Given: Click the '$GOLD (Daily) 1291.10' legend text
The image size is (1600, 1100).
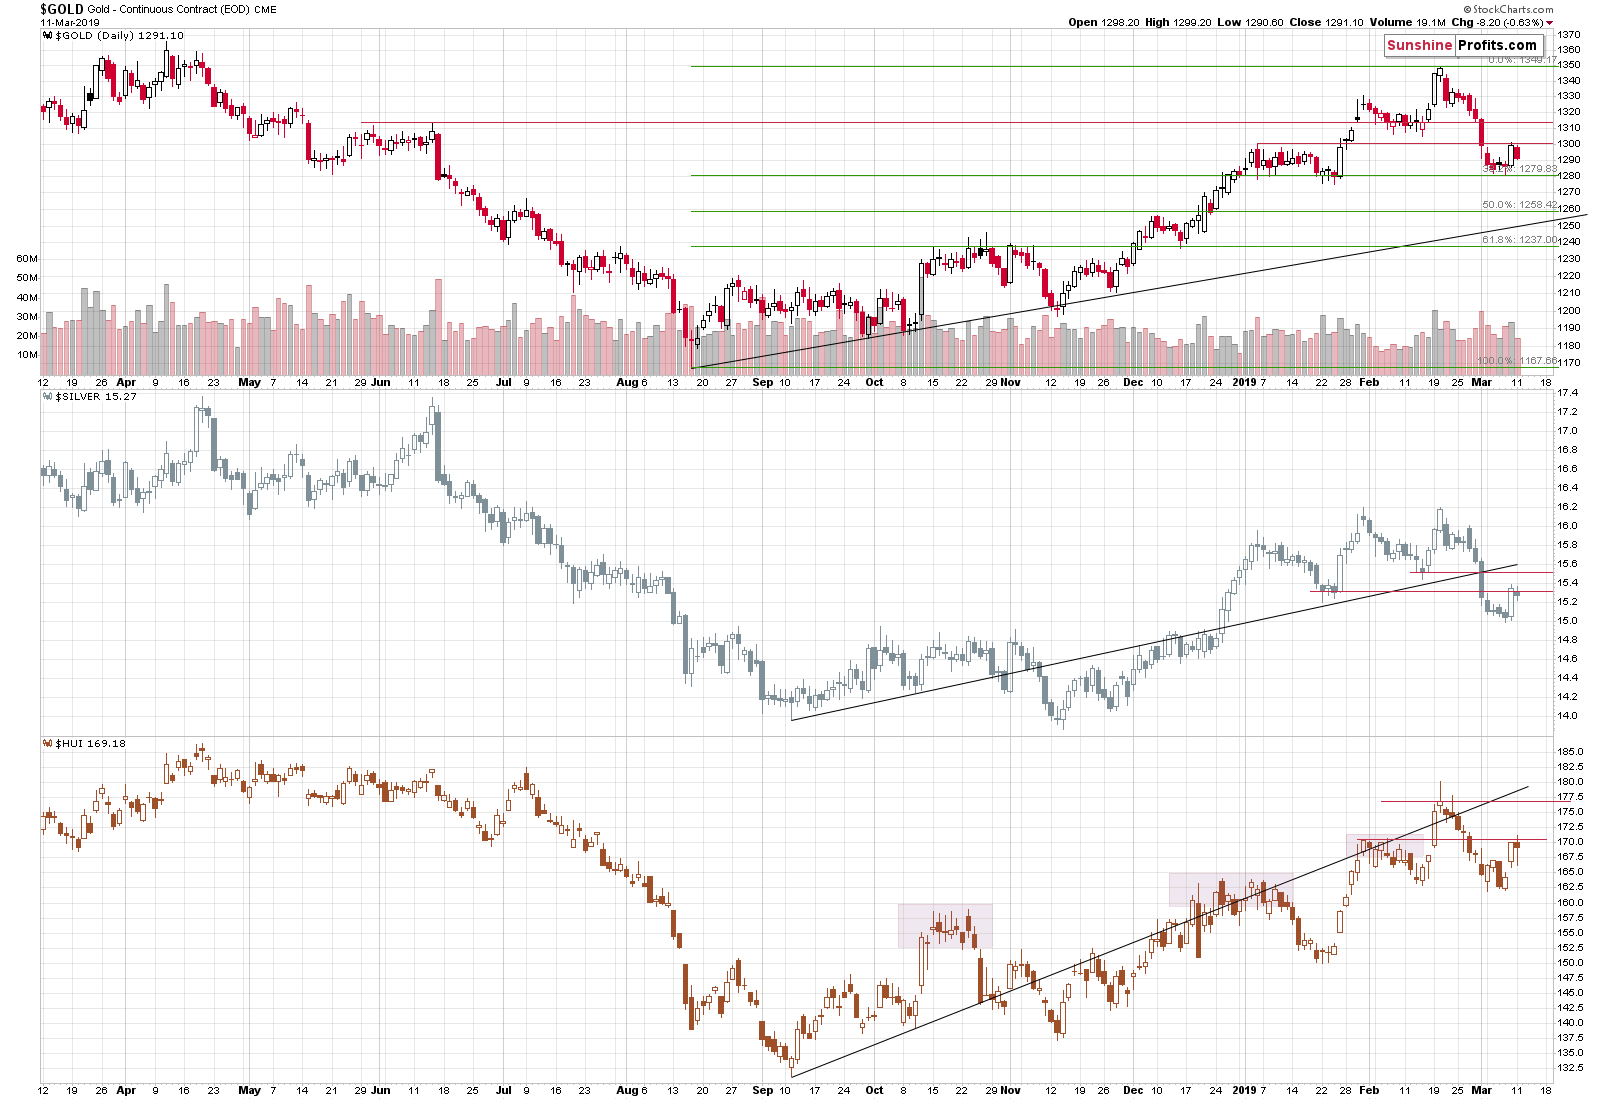Looking at the screenshot, I should 120,36.
